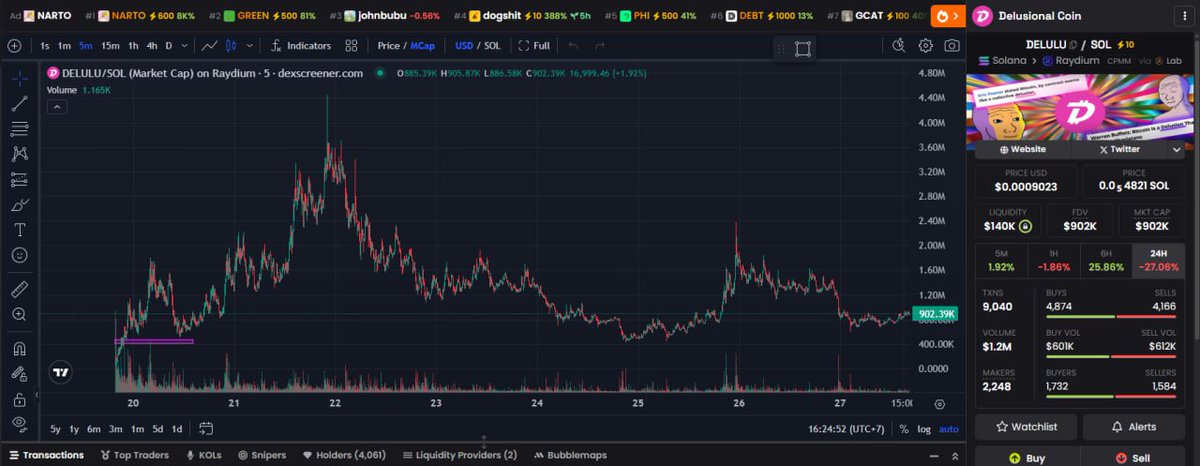The image size is (1200, 466).
Task: Click the red Sell button
Action: point(1134,457)
